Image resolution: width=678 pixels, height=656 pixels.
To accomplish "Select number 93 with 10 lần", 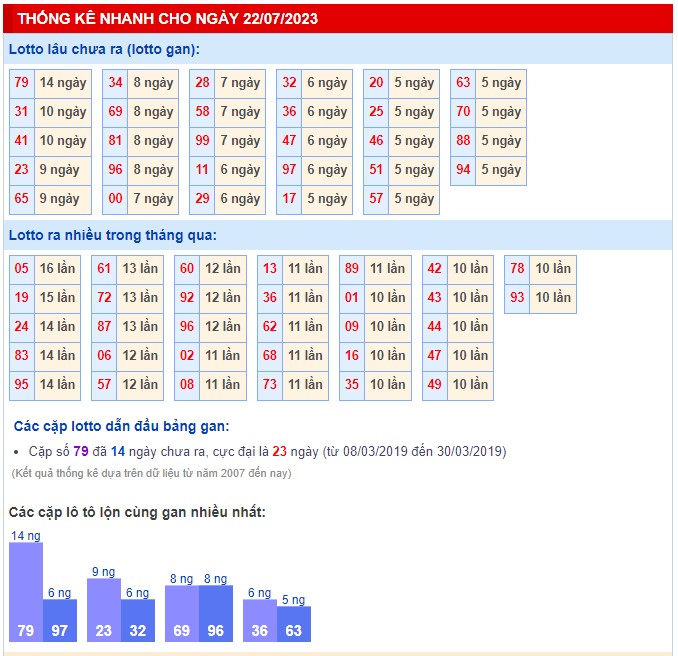I will tap(517, 298).
